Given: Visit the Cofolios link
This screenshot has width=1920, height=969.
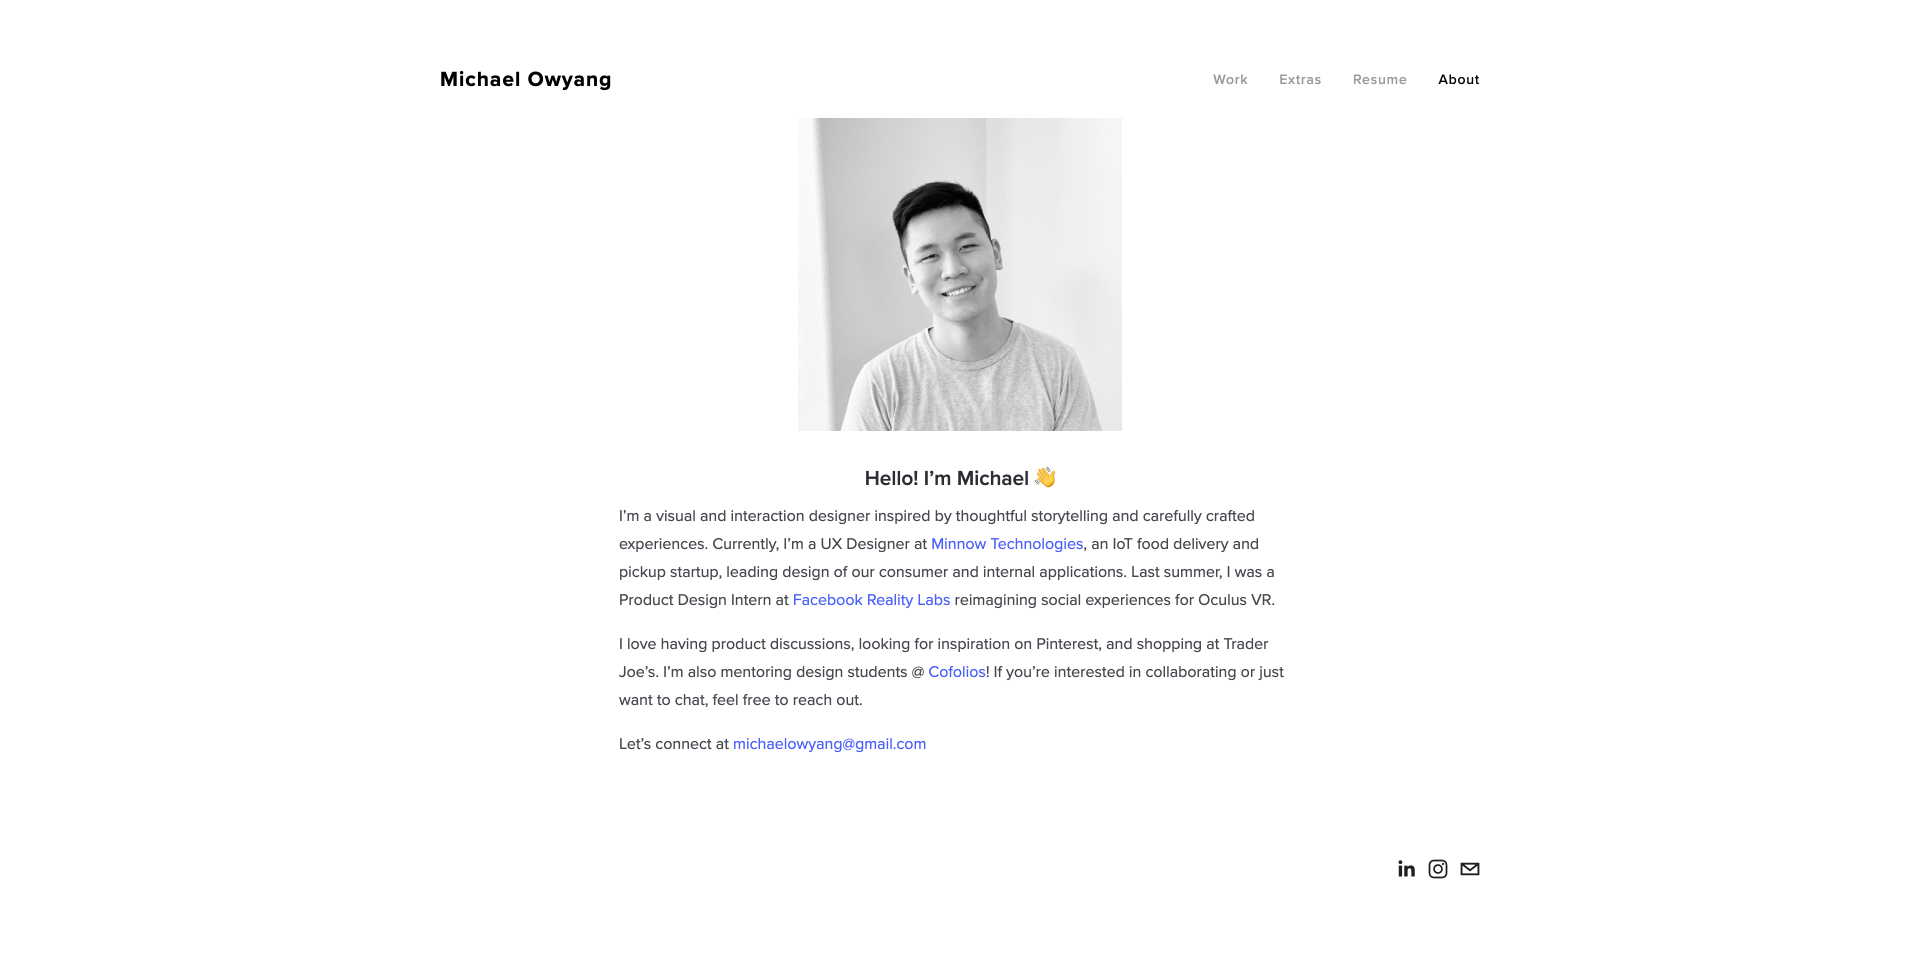Looking at the screenshot, I should pos(957,672).
